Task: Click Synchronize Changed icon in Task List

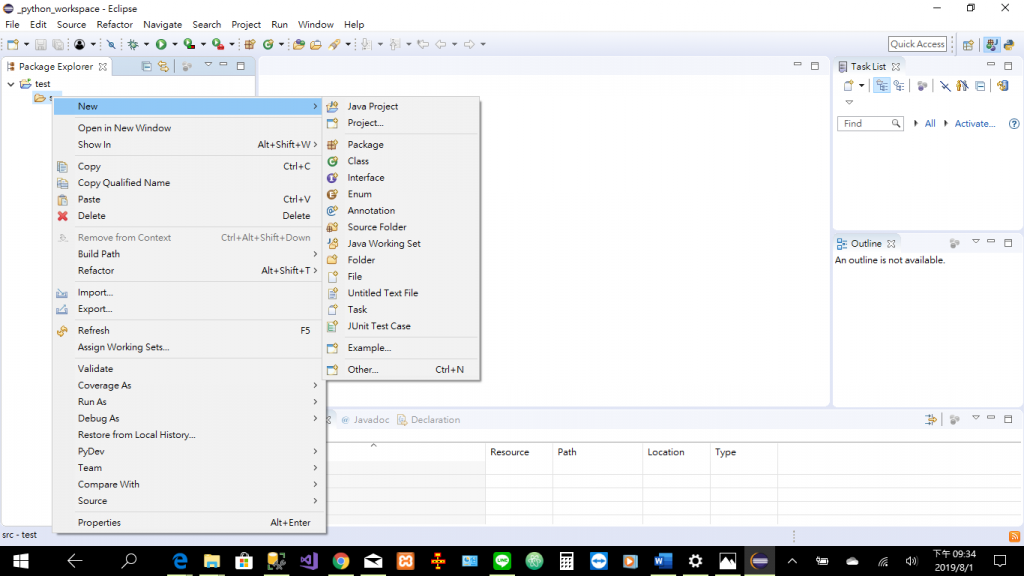Action: tap(1002, 86)
